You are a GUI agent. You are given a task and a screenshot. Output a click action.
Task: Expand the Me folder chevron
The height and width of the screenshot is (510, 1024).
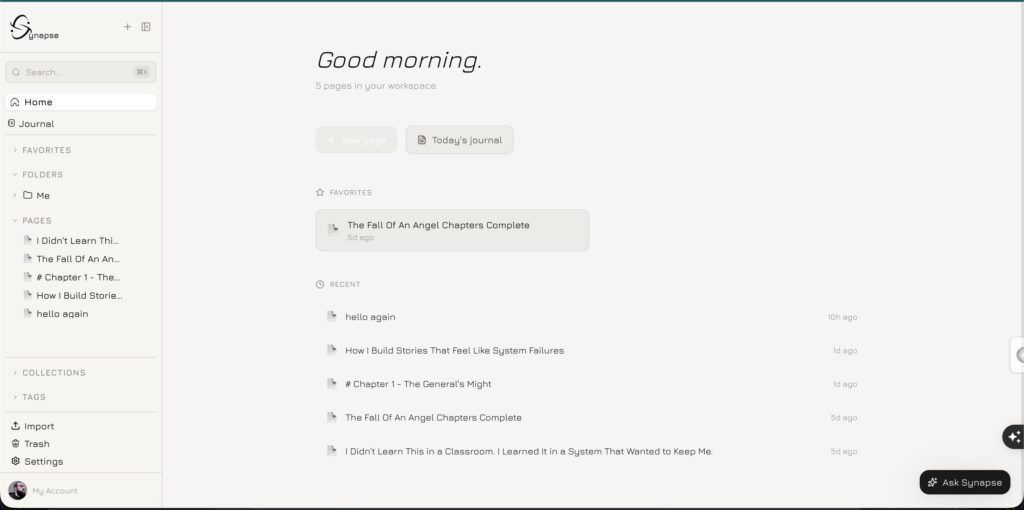15,195
